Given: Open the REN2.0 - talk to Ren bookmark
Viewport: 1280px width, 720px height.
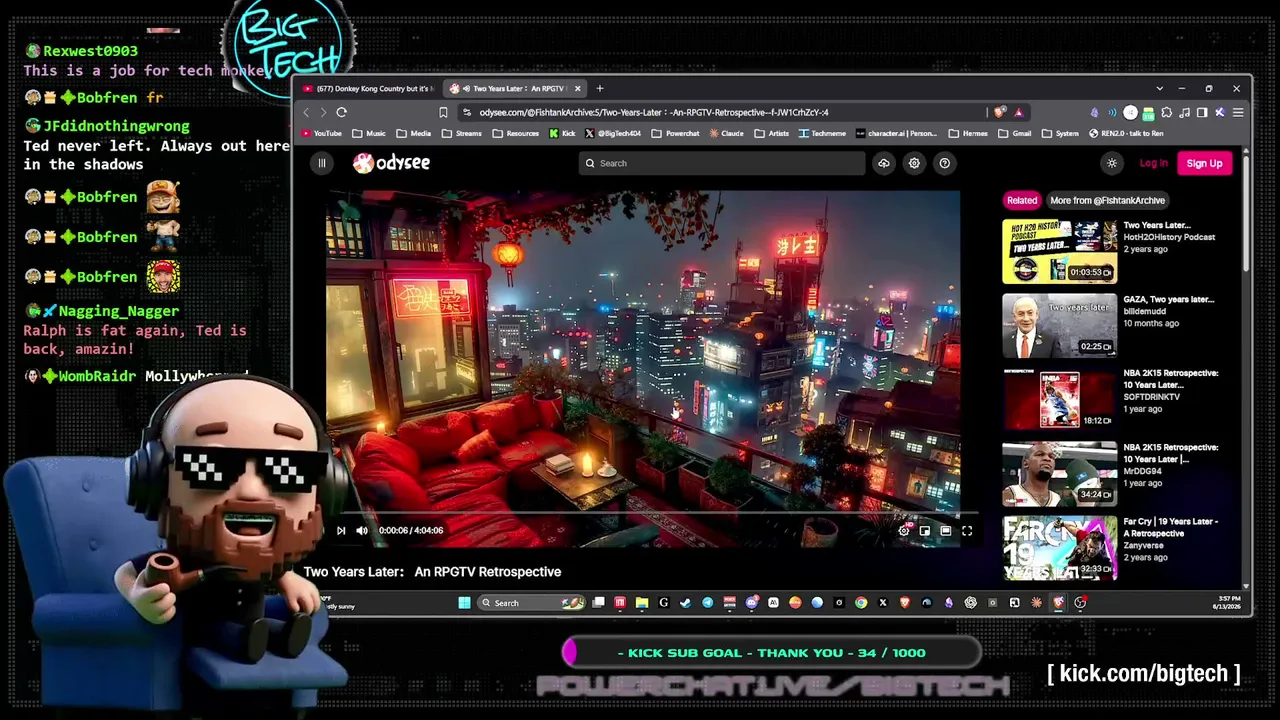Looking at the screenshot, I should click(x=1126, y=133).
